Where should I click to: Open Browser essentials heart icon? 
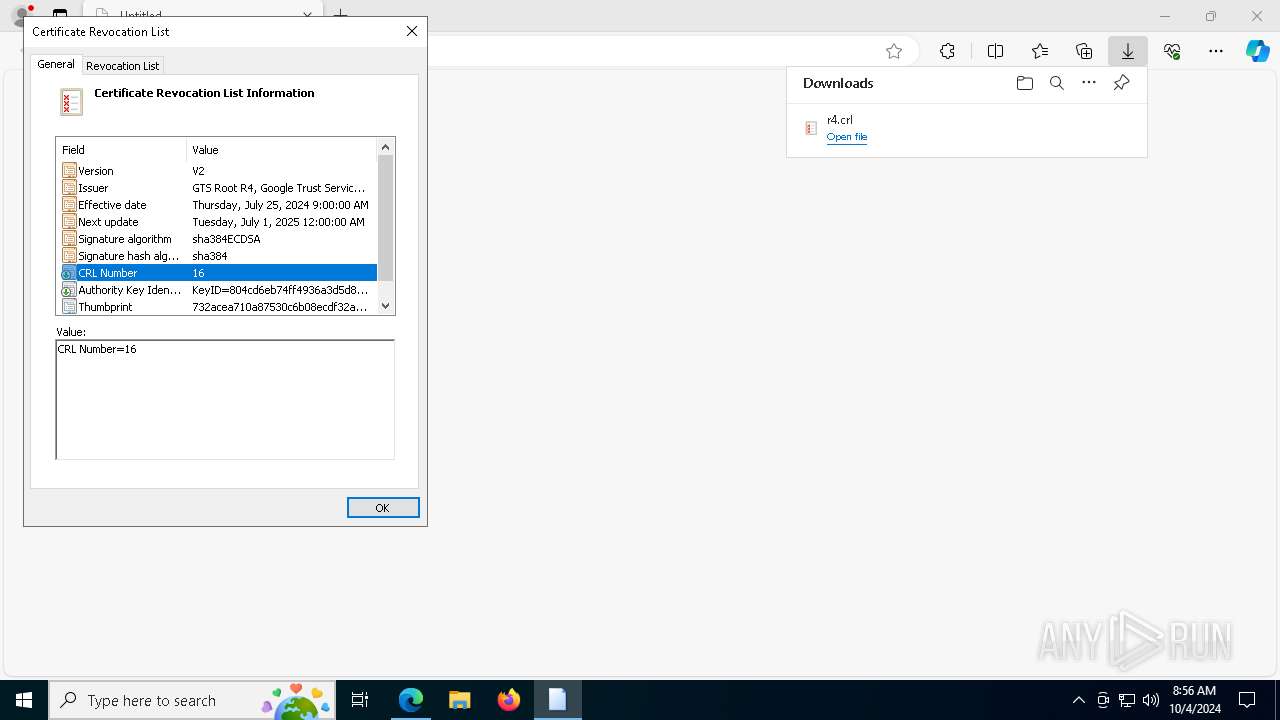click(1172, 51)
